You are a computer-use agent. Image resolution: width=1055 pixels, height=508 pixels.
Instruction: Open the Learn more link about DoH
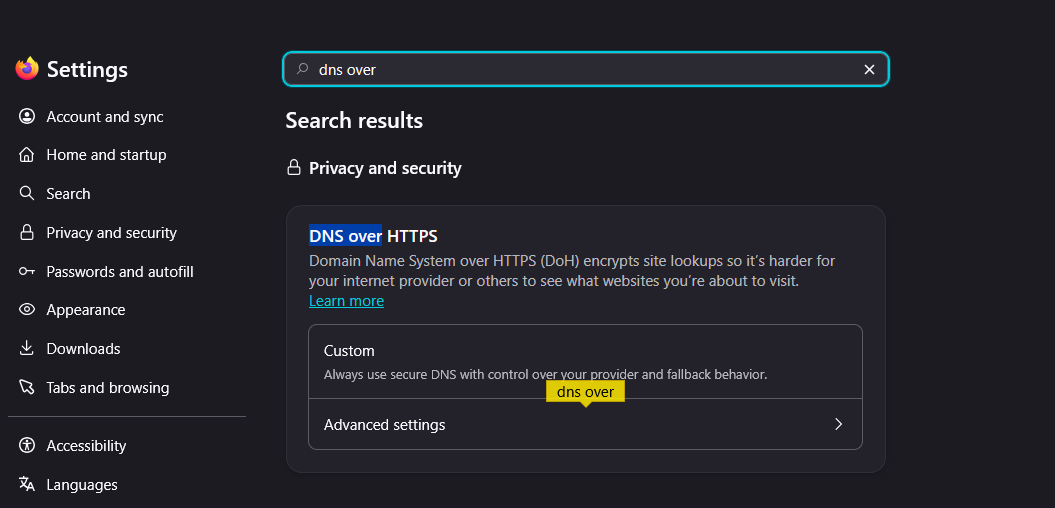click(x=347, y=301)
